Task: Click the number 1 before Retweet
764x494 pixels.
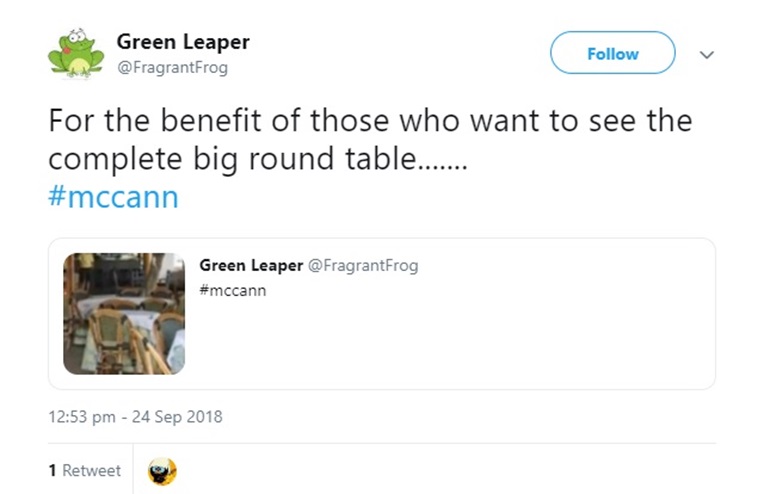Action: coord(52,471)
